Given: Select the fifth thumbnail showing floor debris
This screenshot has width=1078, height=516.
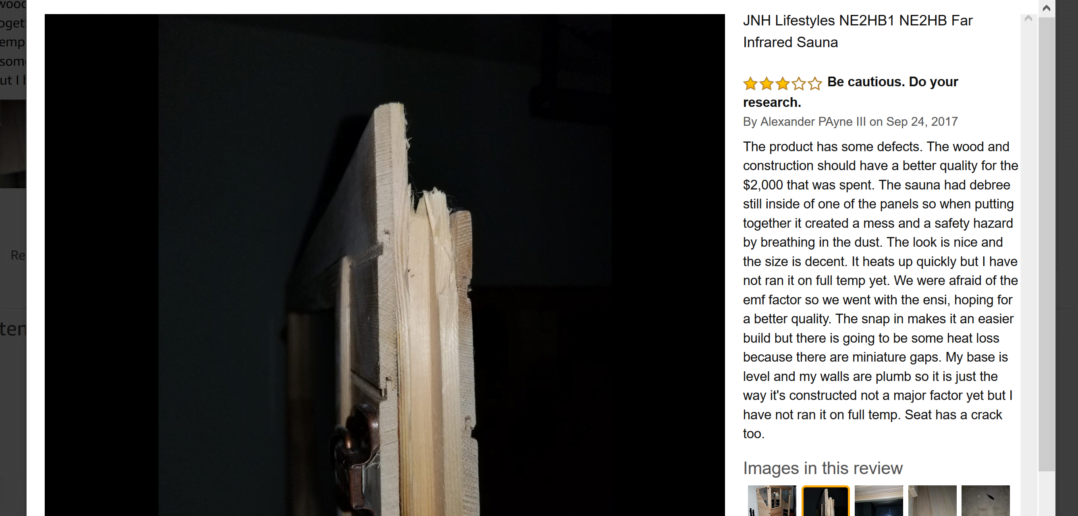Looking at the screenshot, I should (x=986, y=501).
